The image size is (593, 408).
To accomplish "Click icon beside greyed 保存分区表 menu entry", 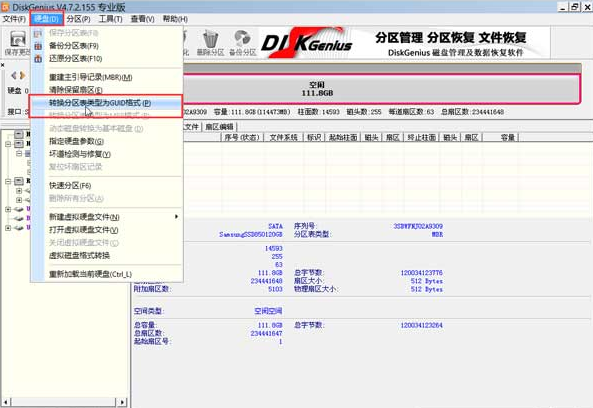I will coord(38,33).
